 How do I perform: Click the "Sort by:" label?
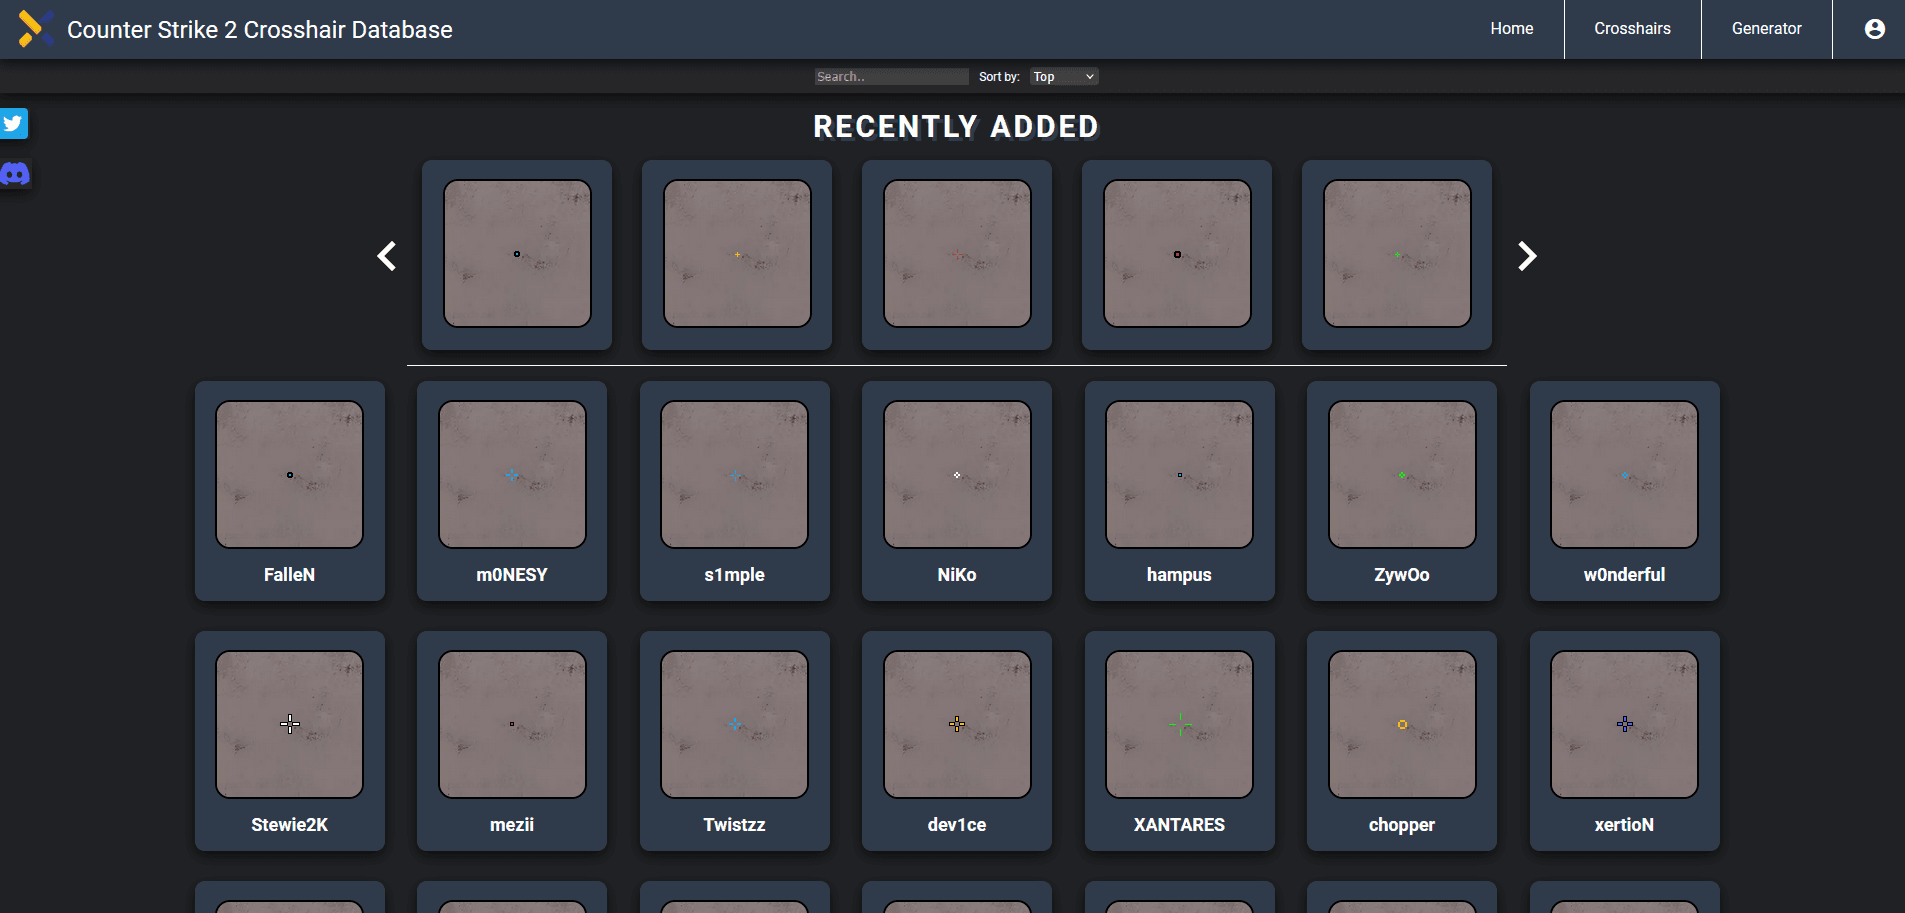coord(999,77)
